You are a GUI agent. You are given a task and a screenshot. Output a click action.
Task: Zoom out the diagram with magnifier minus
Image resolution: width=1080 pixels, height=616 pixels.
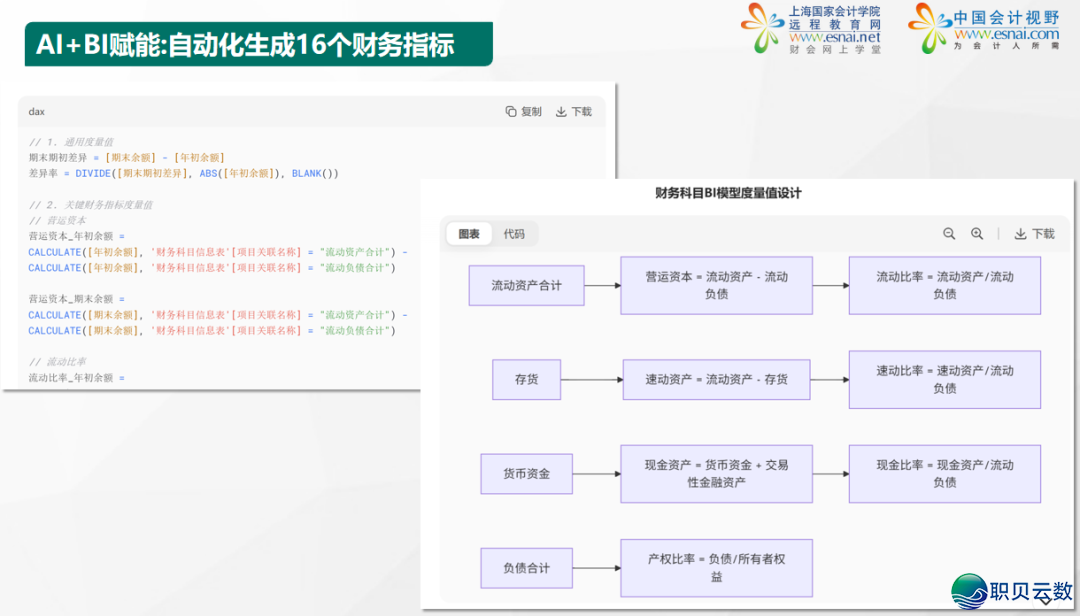(949, 234)
